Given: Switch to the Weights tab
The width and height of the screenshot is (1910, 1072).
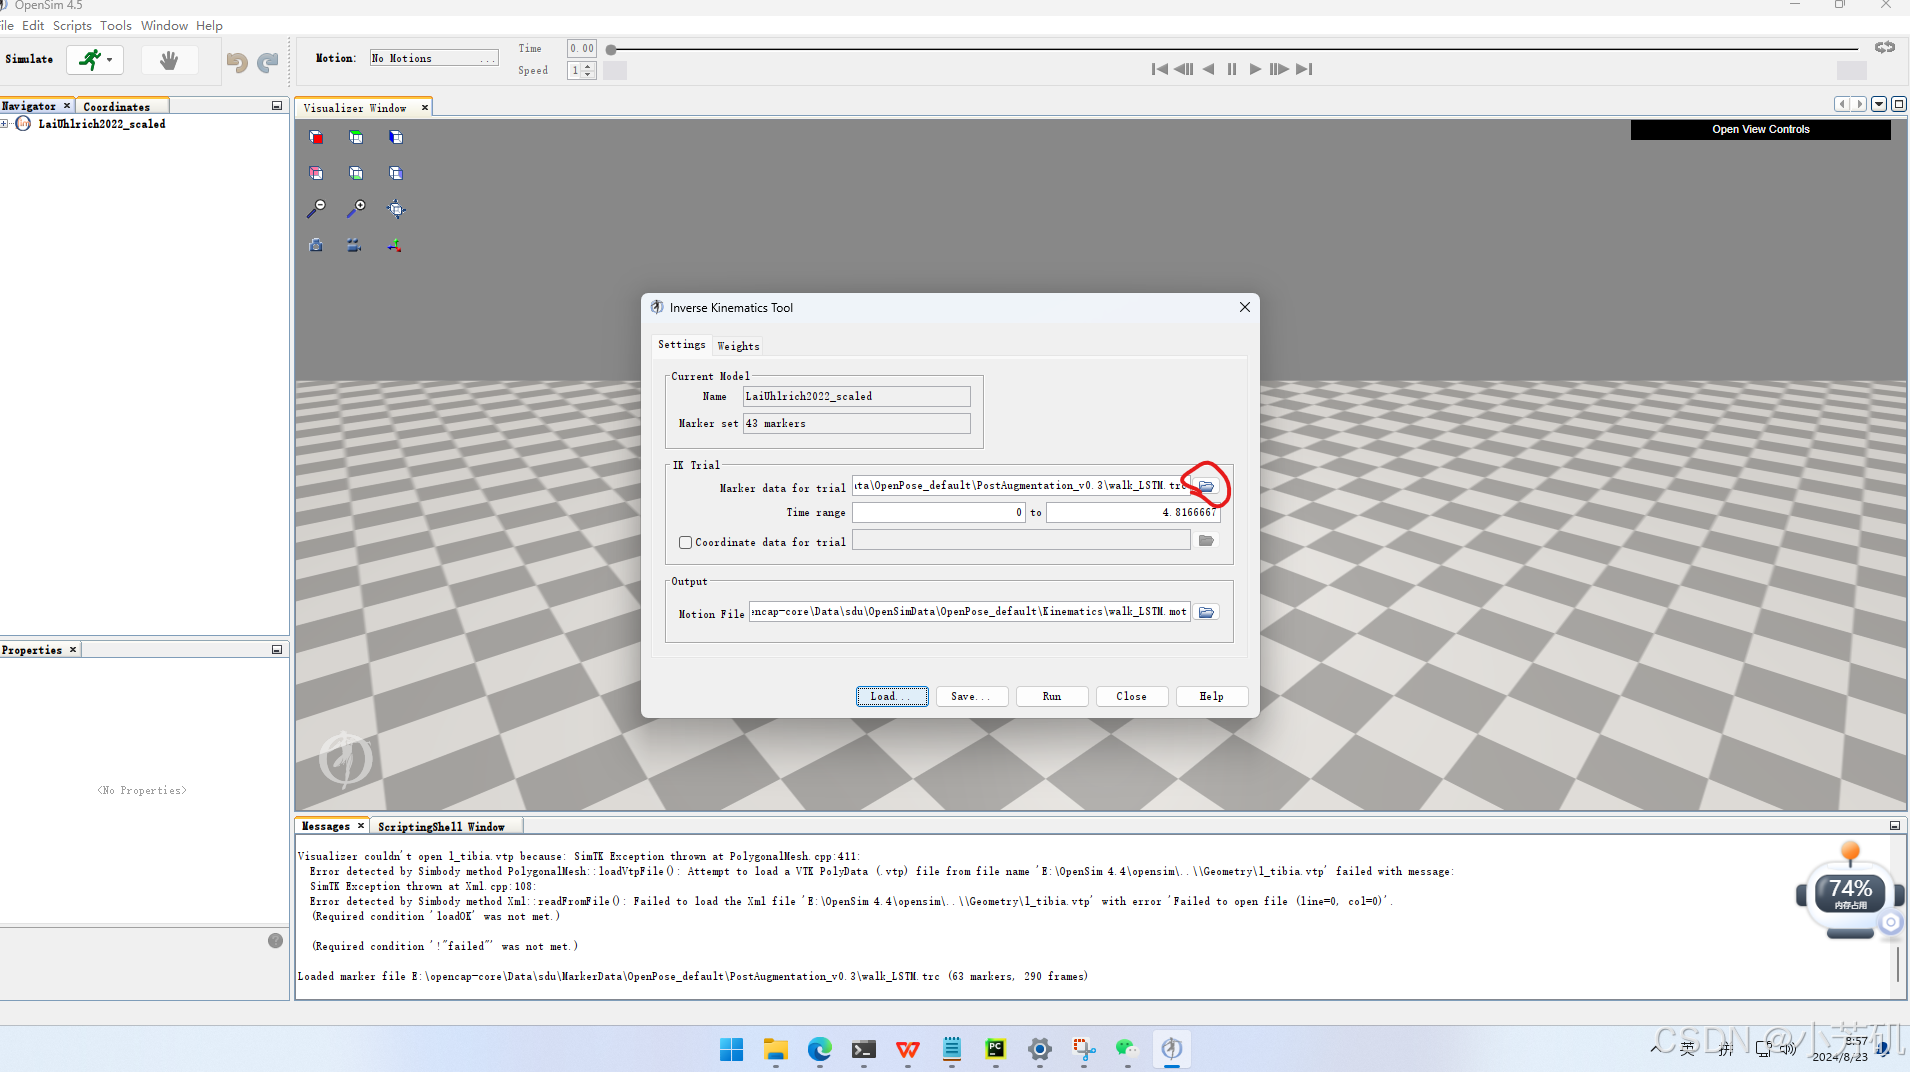Looking at the screenshot, I should point(738,345).
